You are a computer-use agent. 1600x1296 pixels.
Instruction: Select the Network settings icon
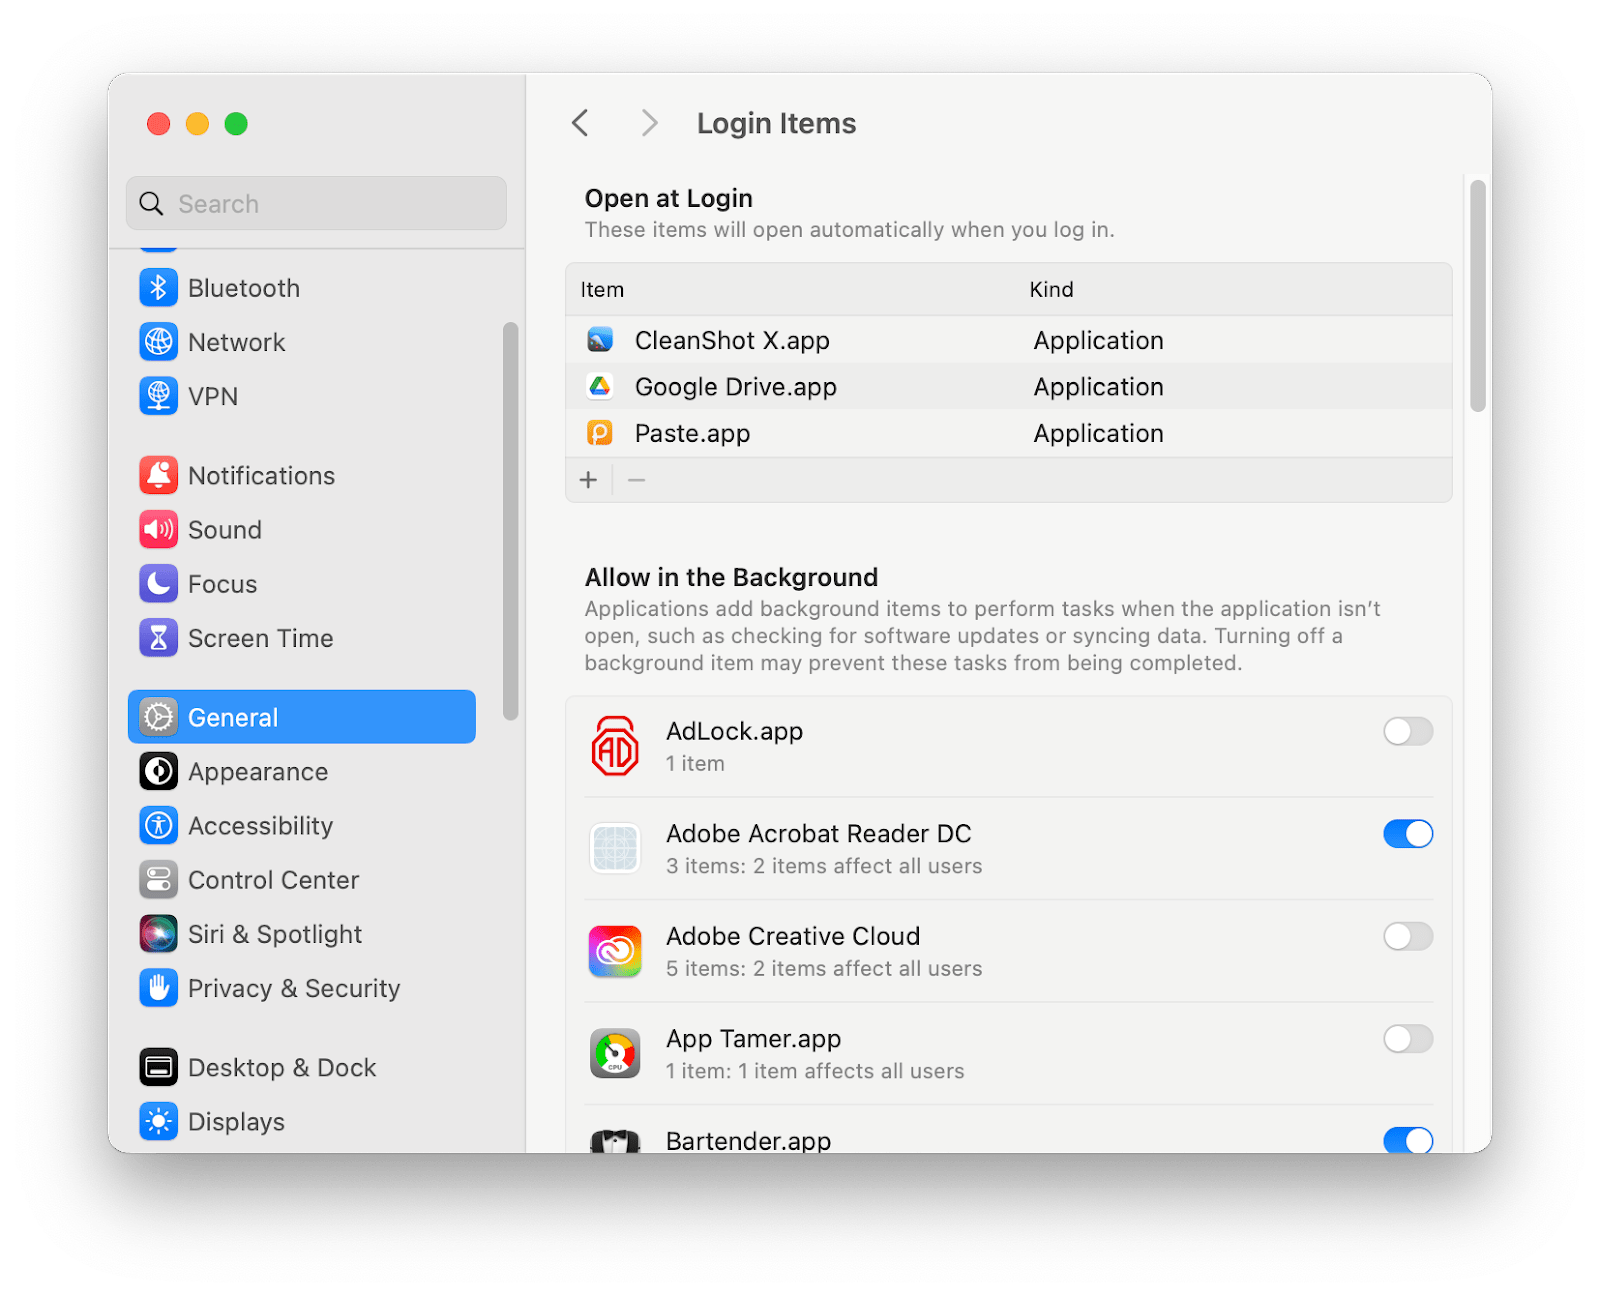[158, 341]
